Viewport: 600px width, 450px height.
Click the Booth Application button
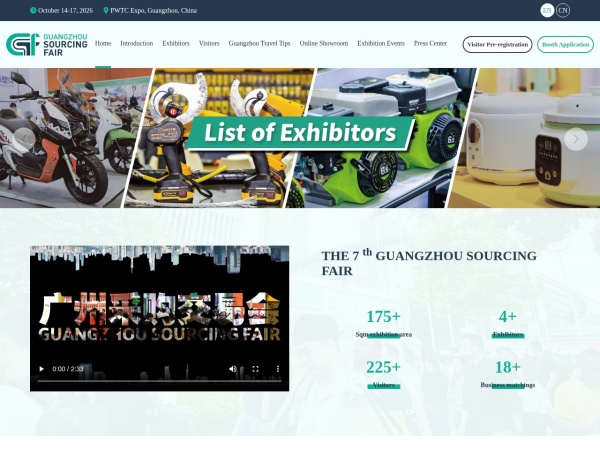566,44
